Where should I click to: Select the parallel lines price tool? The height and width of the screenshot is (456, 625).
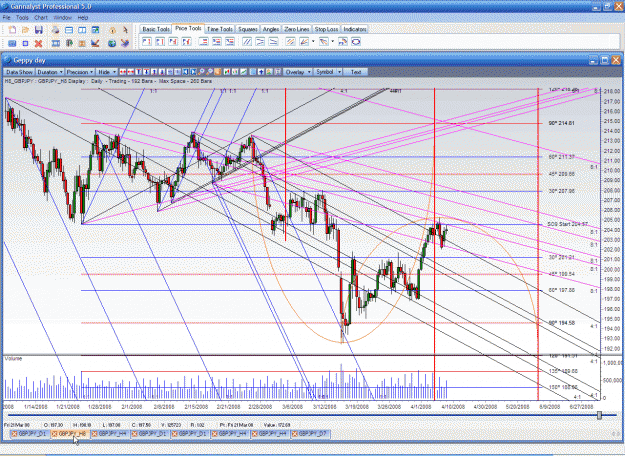(247, 41)
